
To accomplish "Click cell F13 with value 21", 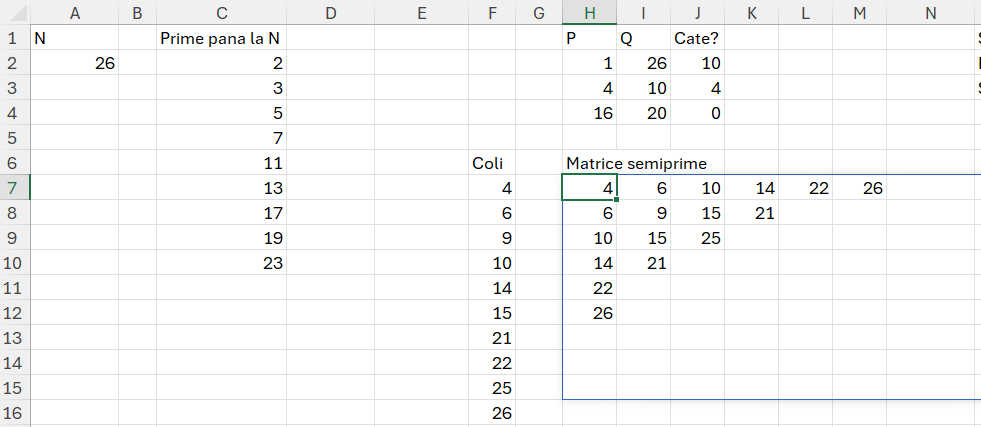I will point(493,338).
